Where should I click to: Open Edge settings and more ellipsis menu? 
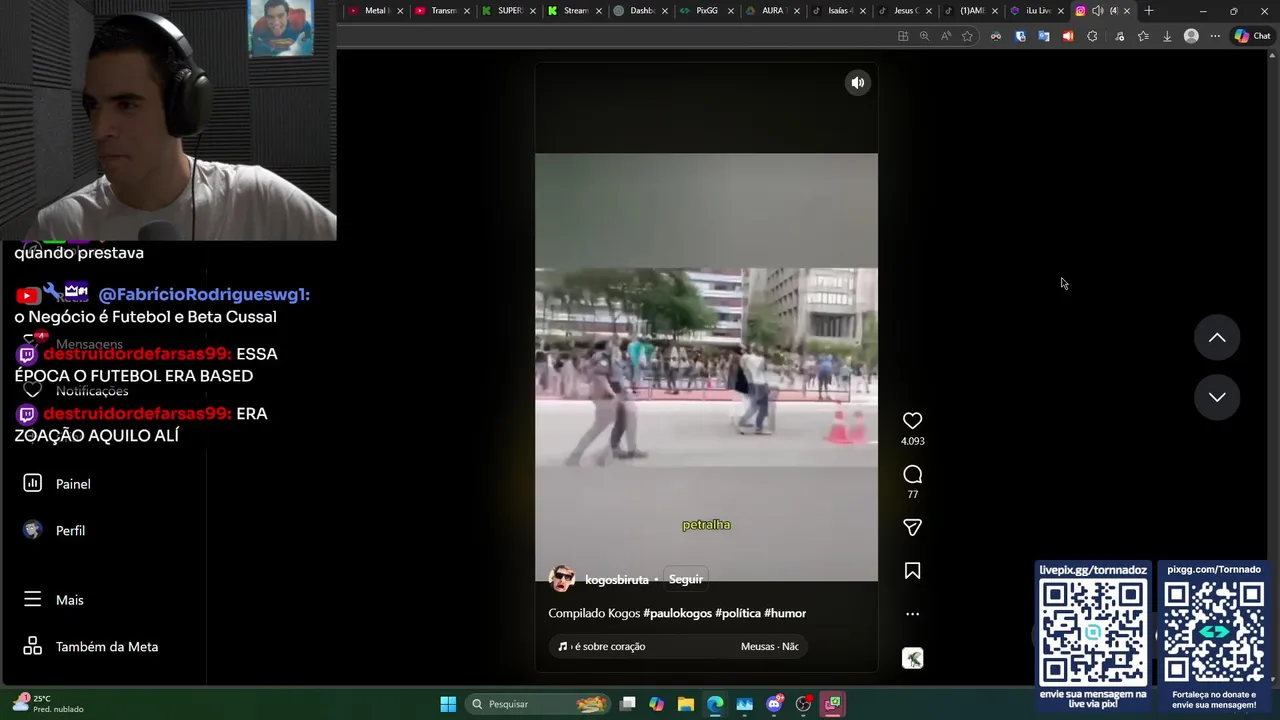coord(1215,36)
